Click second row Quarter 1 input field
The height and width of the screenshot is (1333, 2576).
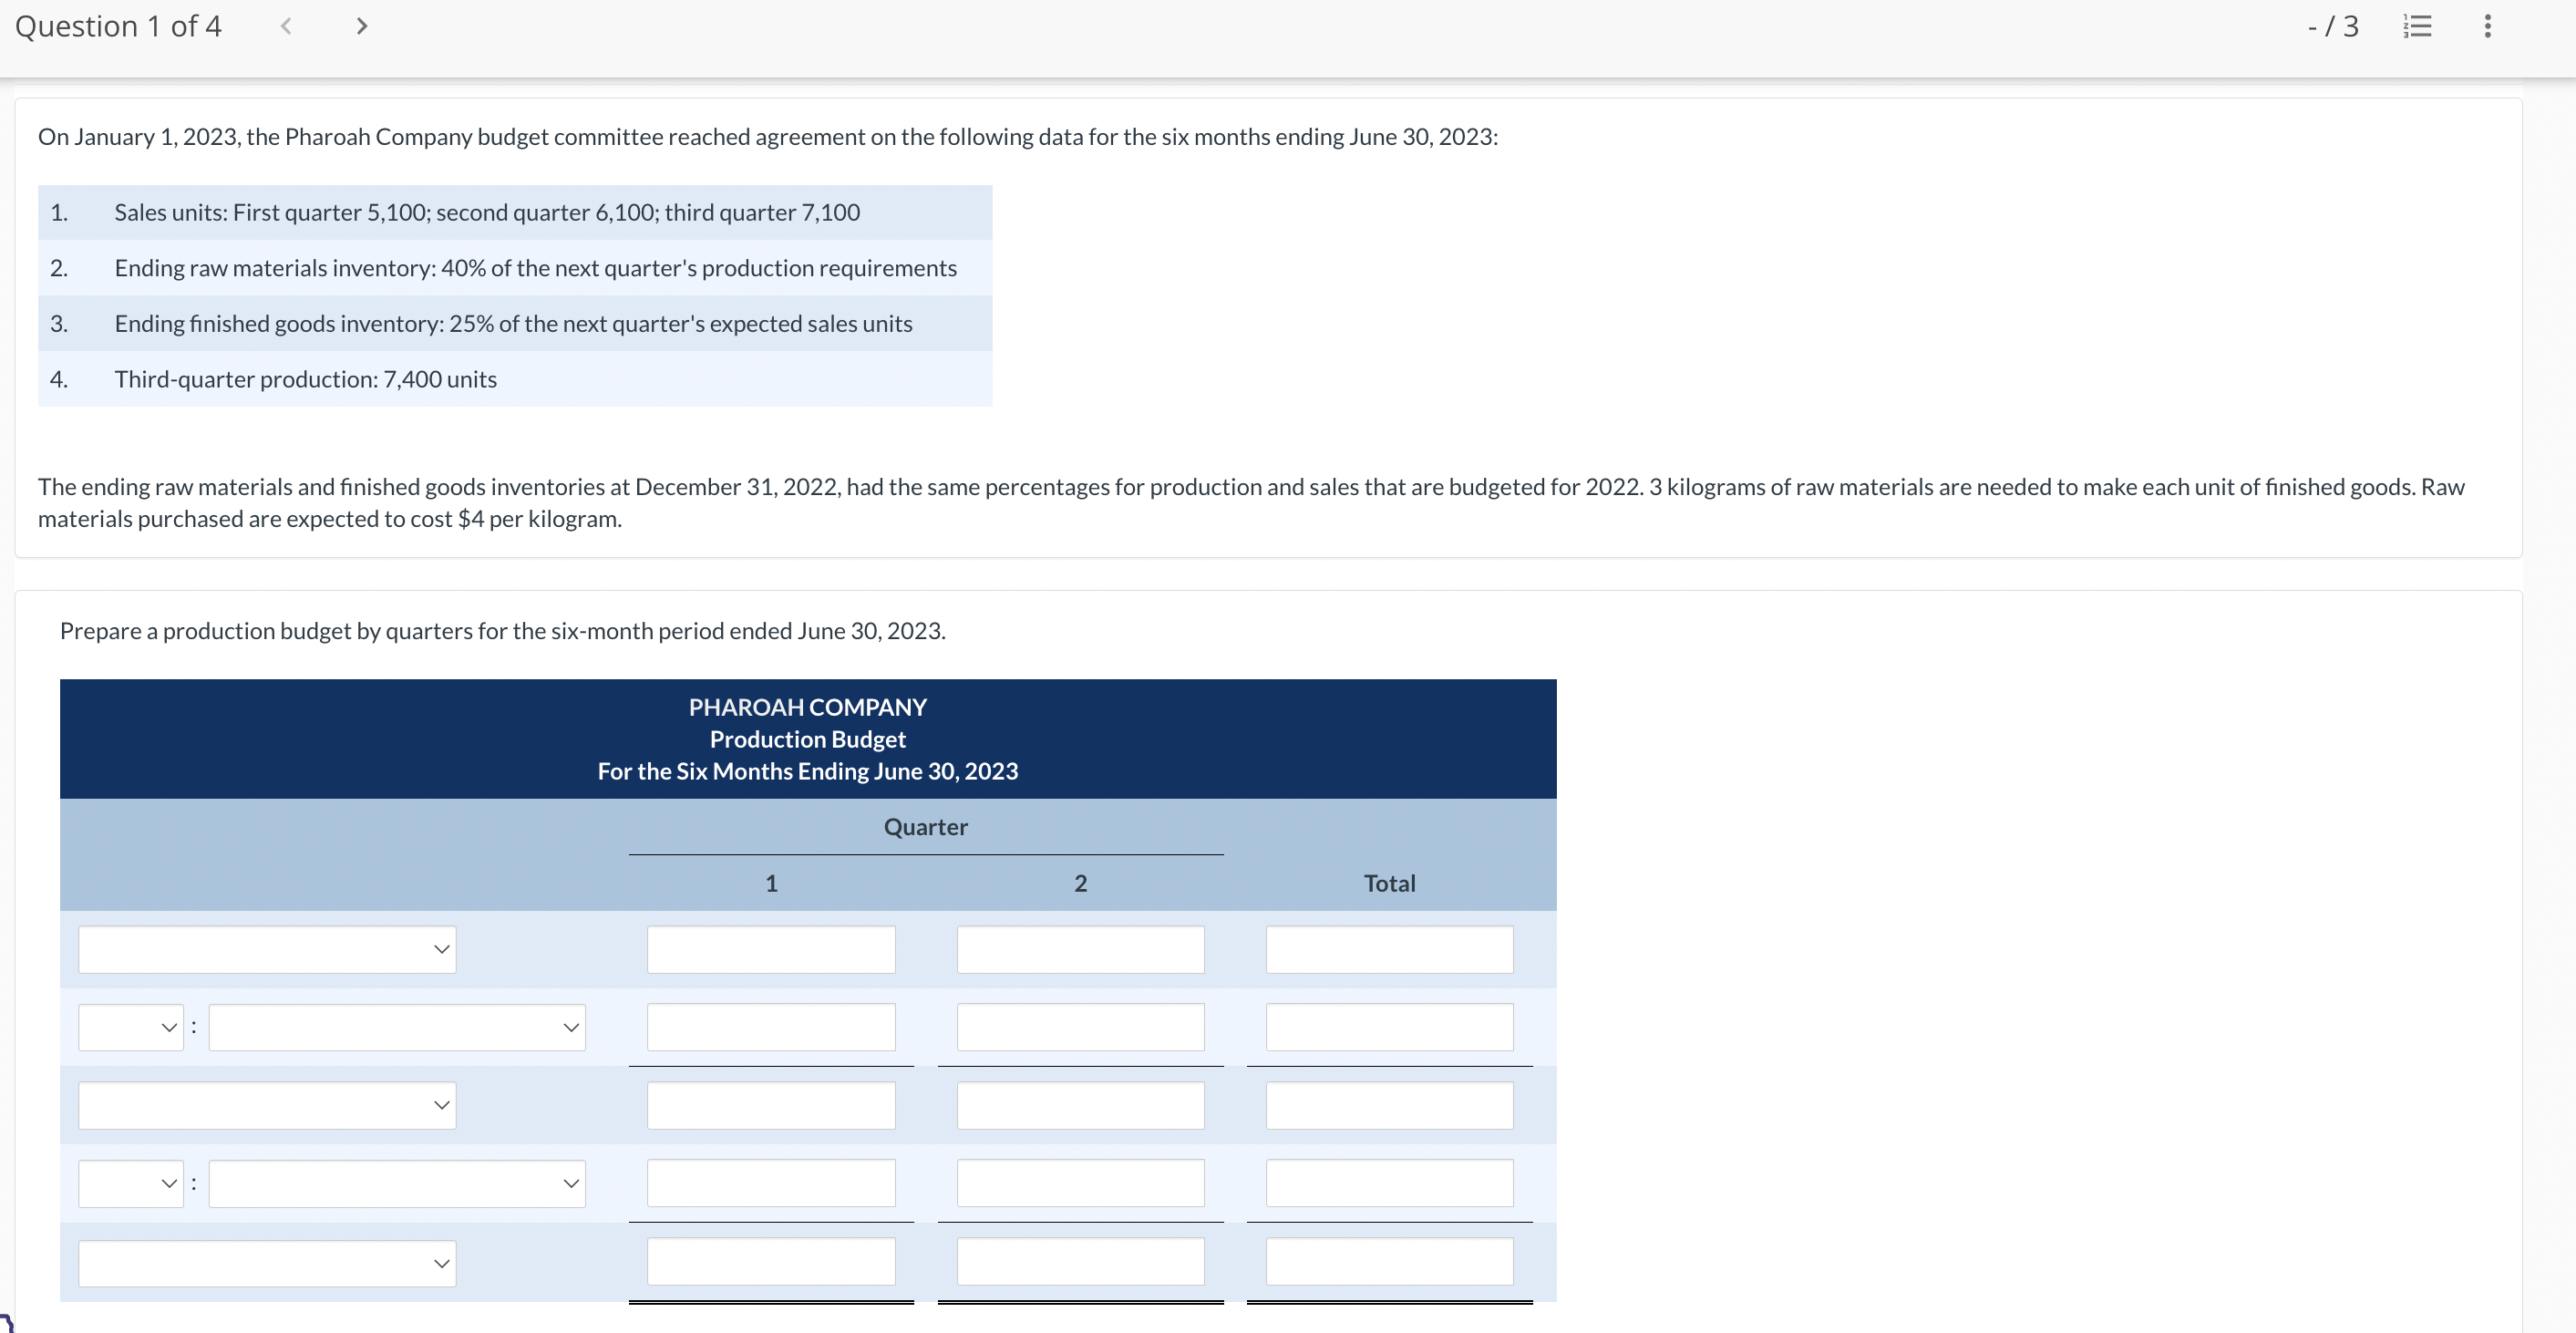pyautogui.click(x=771, y=1027)
